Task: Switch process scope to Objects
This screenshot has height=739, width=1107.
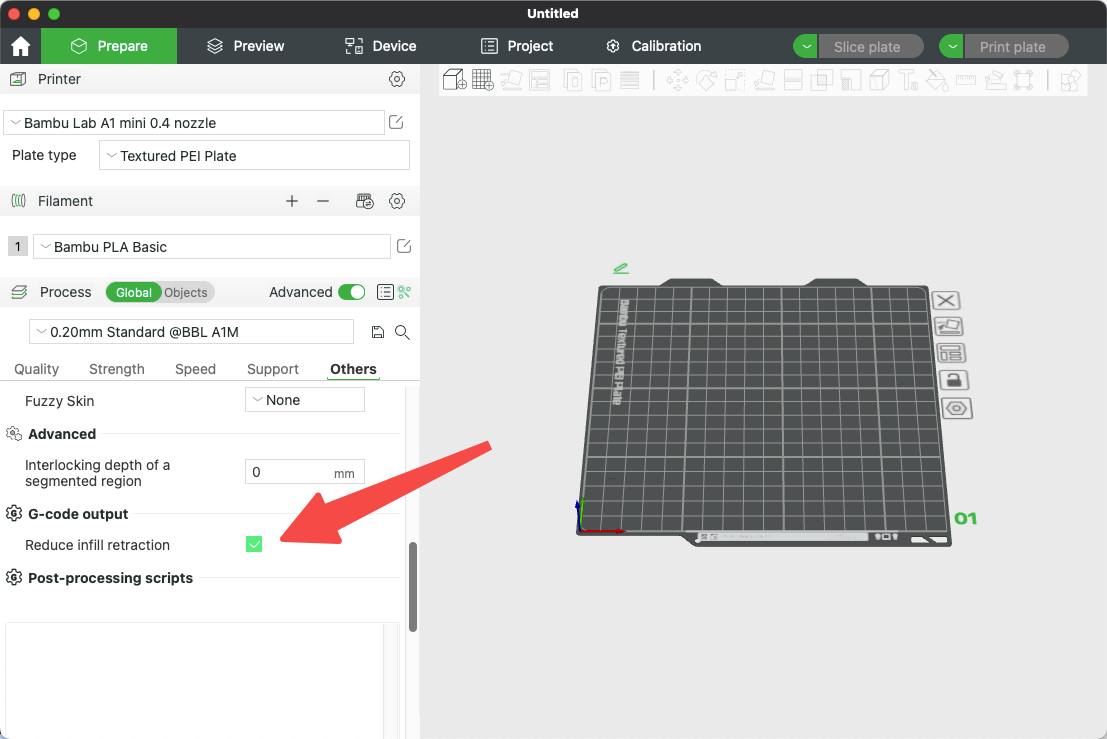Action: (x=186, y=292)
